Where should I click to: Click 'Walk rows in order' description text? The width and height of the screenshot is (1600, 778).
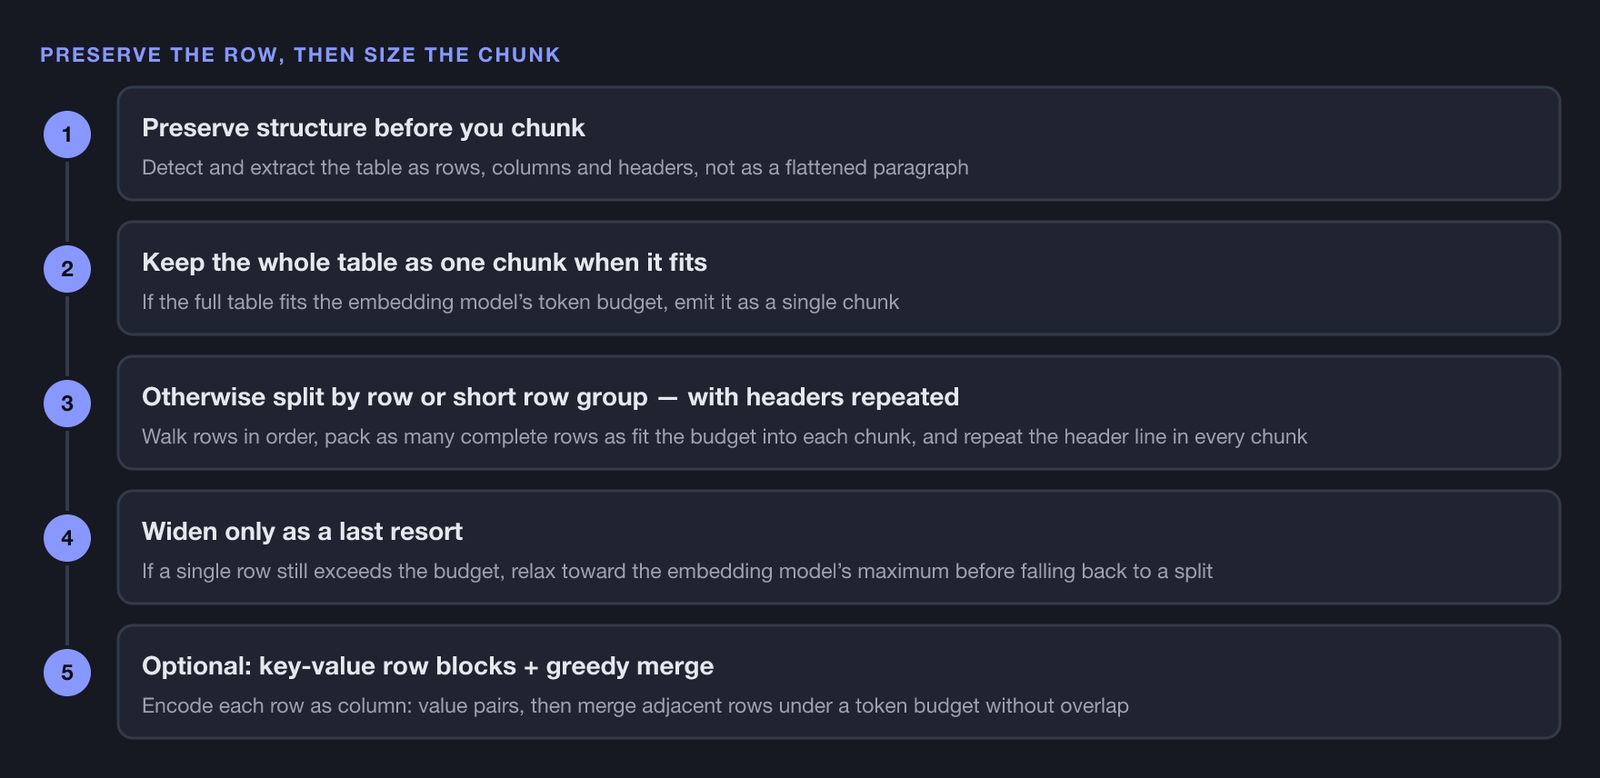[724, 436]
